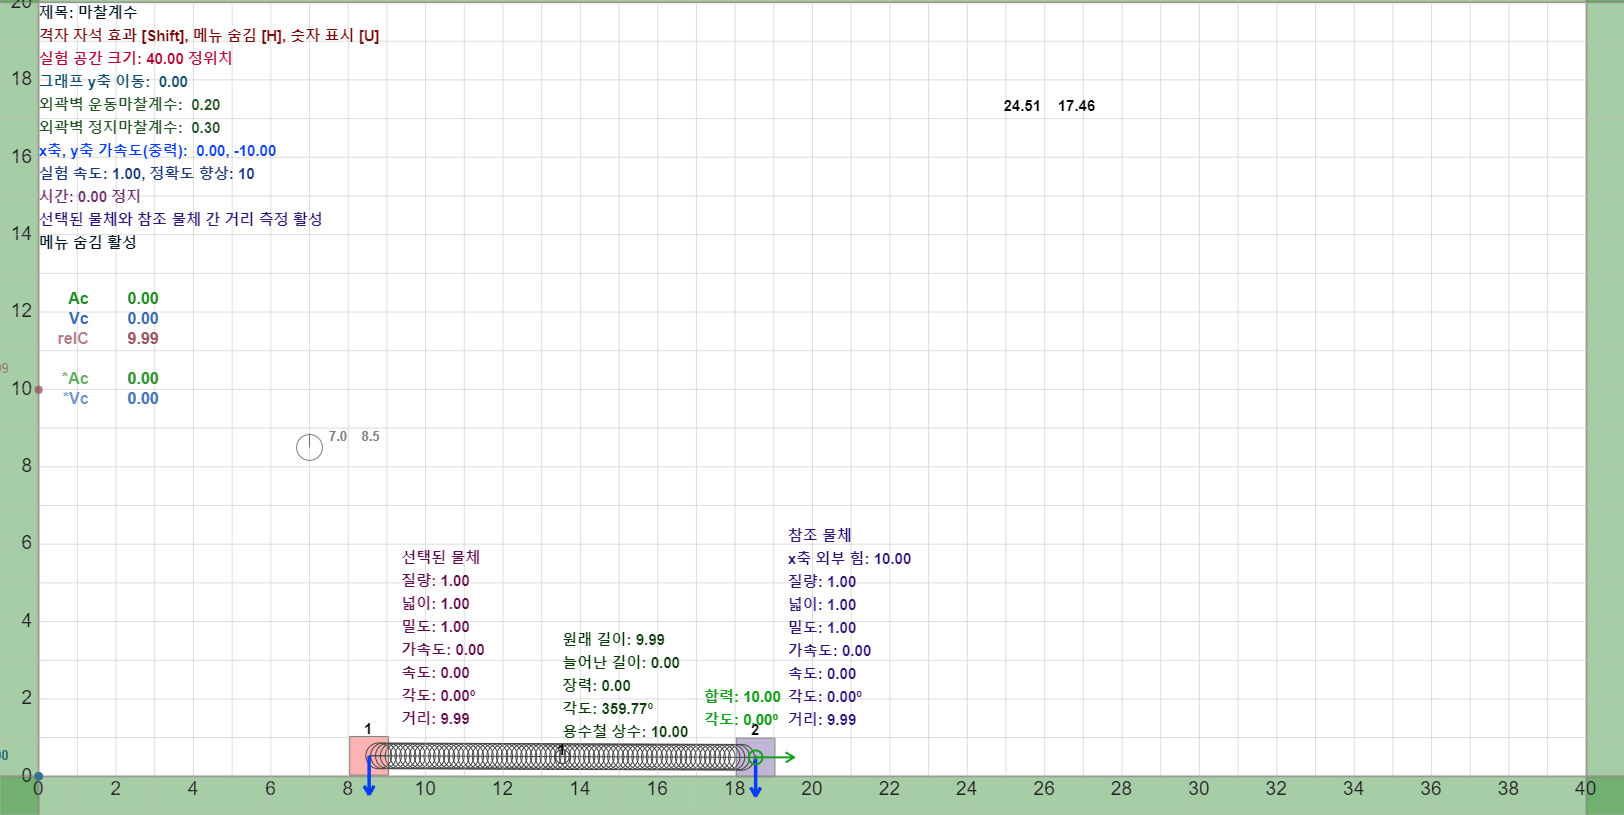Click the *Ac readout row
The width and height of the screenshot is (1624, 815).
point(110,378)
